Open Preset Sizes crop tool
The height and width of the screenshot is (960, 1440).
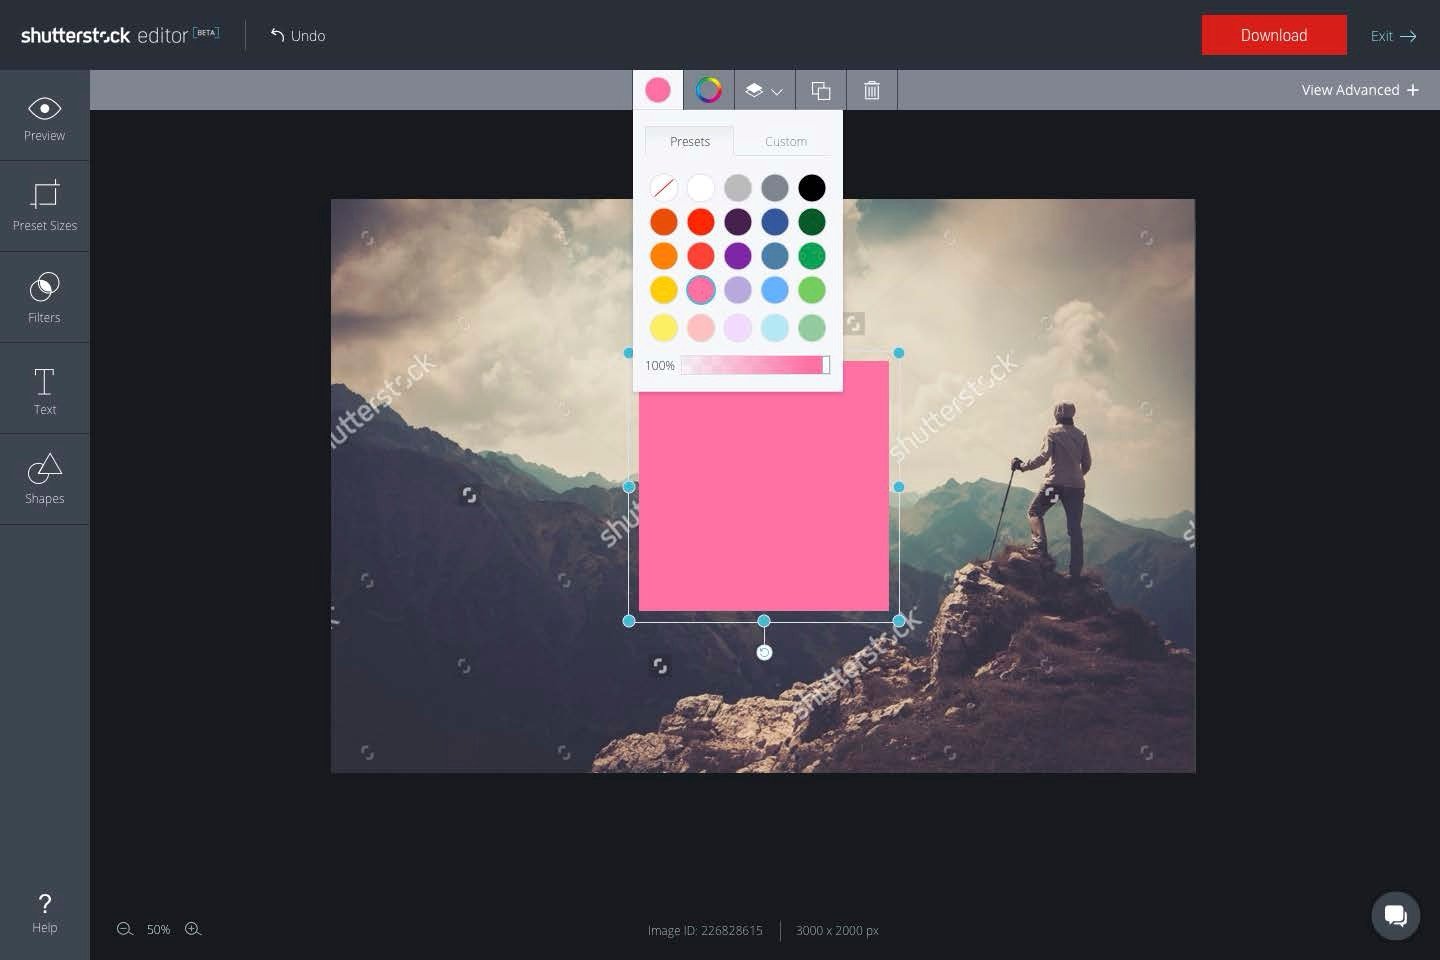(44, 206)
